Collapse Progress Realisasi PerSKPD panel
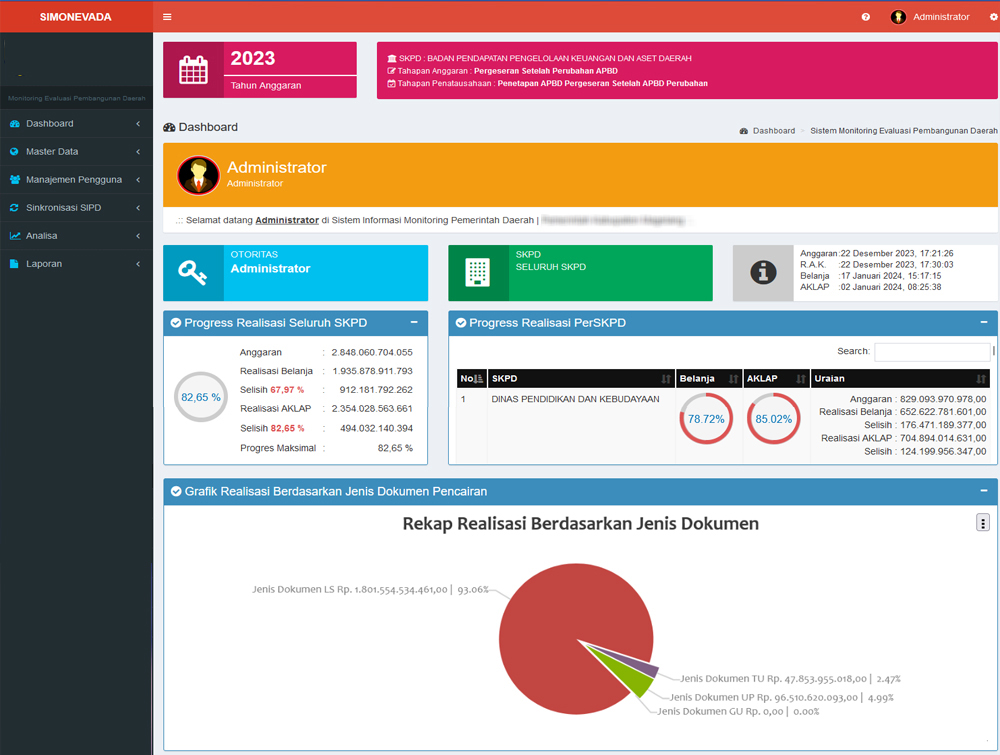The height and width of the screenshot is (755, 1000). pos(984,323)
